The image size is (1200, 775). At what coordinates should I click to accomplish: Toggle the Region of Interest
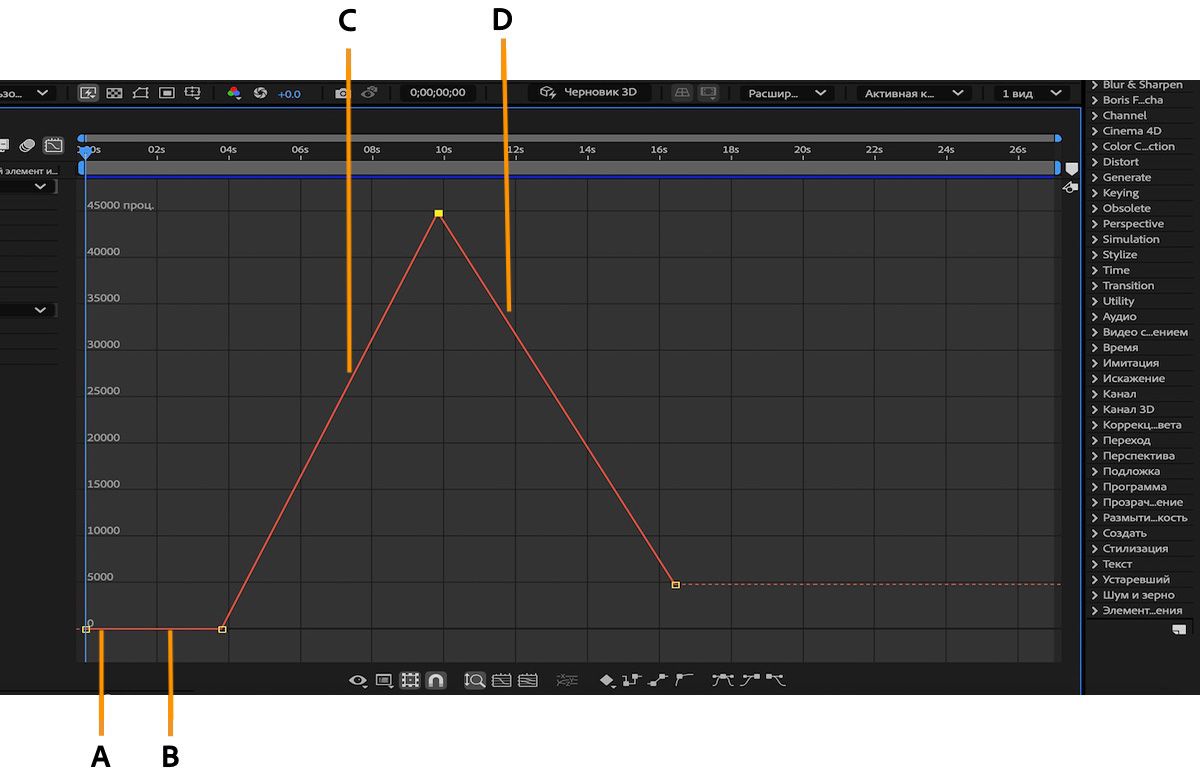tap(167, 93)
